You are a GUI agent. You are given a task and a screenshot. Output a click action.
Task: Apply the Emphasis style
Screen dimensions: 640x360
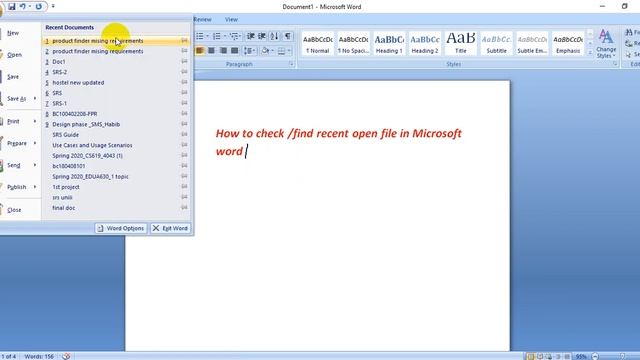[x=568, y=44]
